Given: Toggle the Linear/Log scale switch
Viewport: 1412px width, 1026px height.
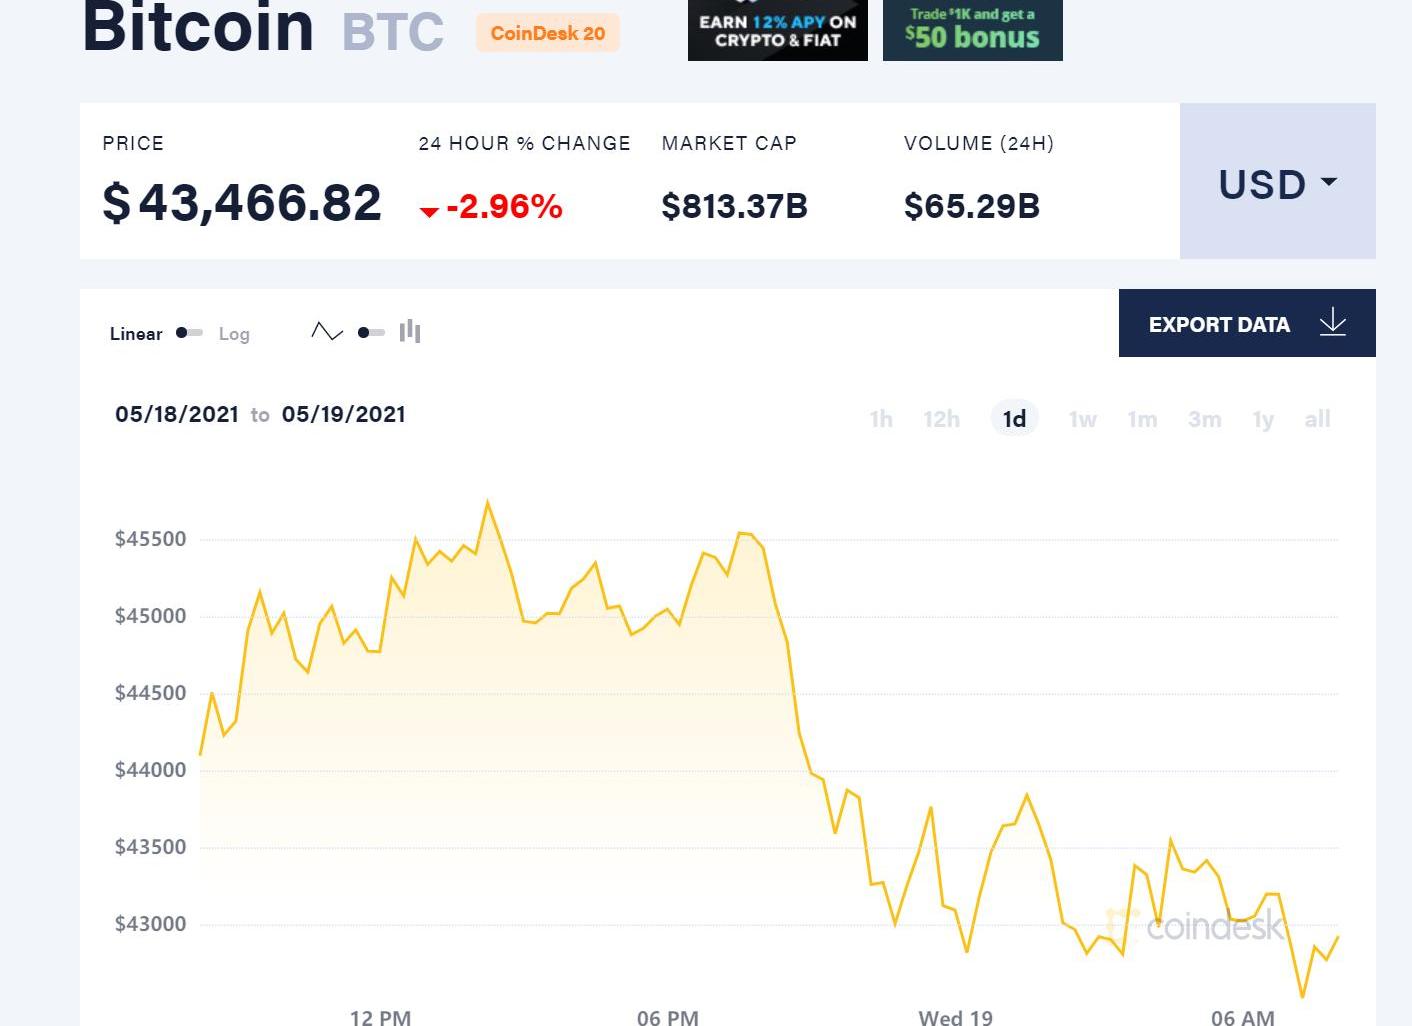Looking at the screenshot, I should coord(189,333).
